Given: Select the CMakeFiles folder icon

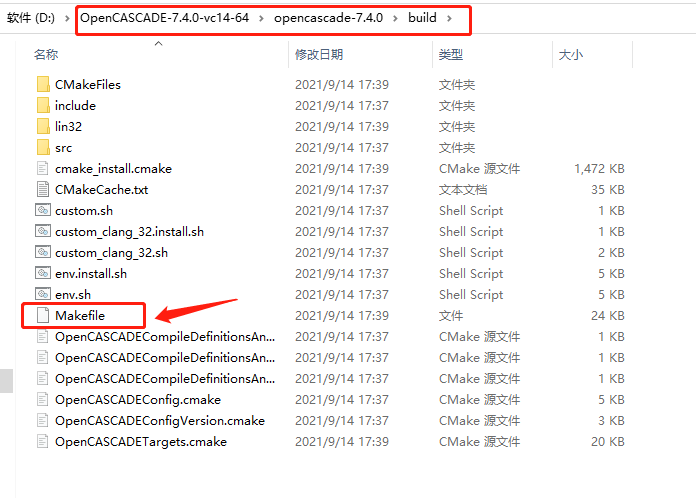Looking at the screenshot, I should (x=43, y=84).
